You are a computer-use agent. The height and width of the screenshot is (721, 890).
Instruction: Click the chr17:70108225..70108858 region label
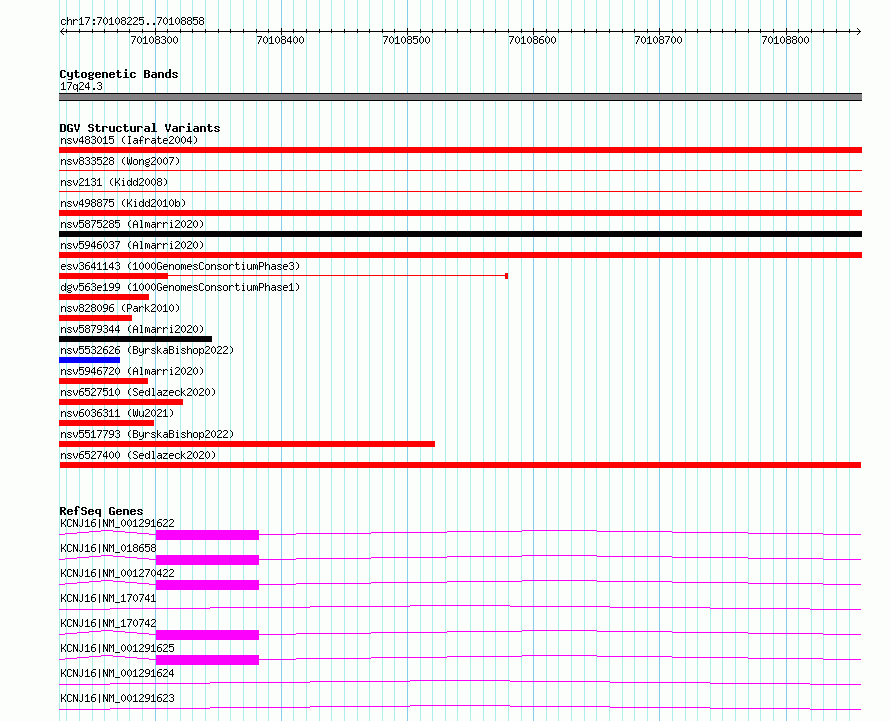132,21
